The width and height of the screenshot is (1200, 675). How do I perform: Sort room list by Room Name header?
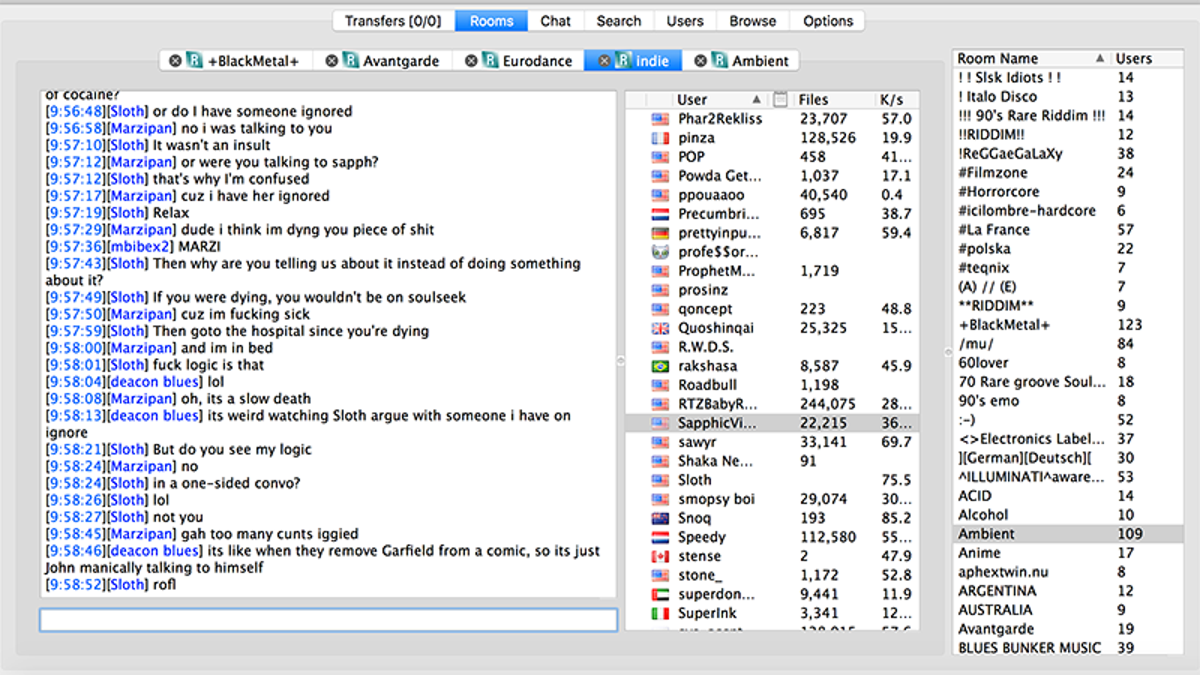coord(1030,58)
